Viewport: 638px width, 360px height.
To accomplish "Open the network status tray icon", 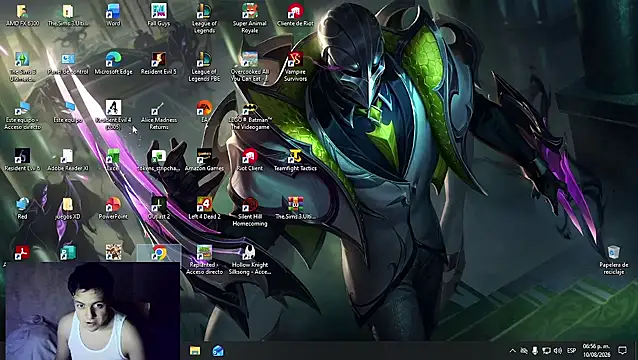I will [x=546, y=351].
